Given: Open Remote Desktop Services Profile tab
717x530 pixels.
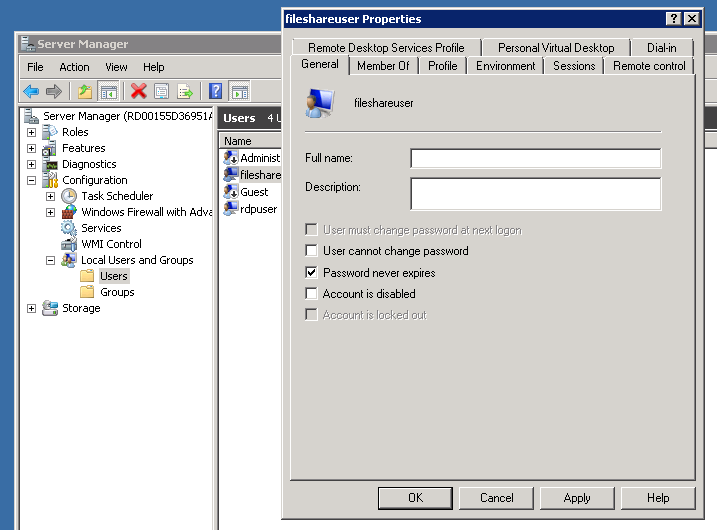Looking at the screenshot, I should [x=386, y=48].
